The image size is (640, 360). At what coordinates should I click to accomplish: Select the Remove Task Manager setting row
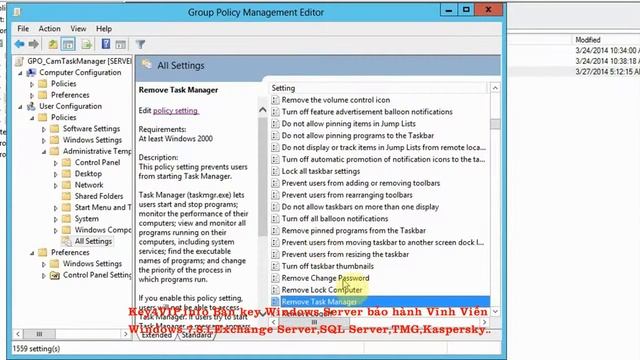pos(381,302)
